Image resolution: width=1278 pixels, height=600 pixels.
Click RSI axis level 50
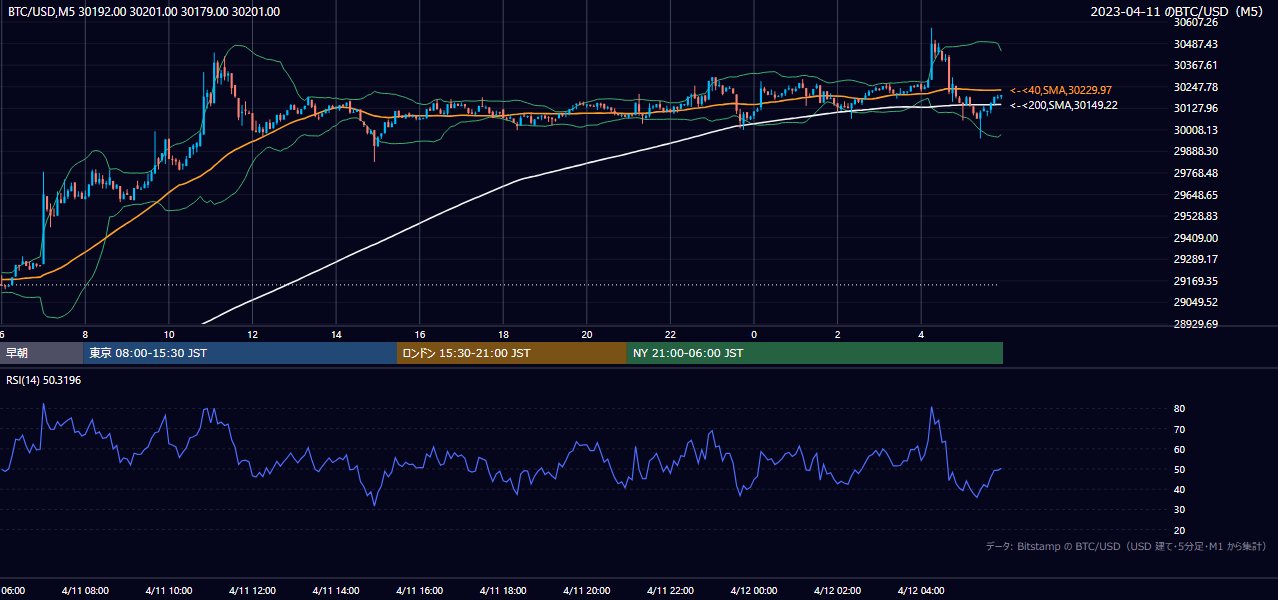click(x=1180, y=469)
